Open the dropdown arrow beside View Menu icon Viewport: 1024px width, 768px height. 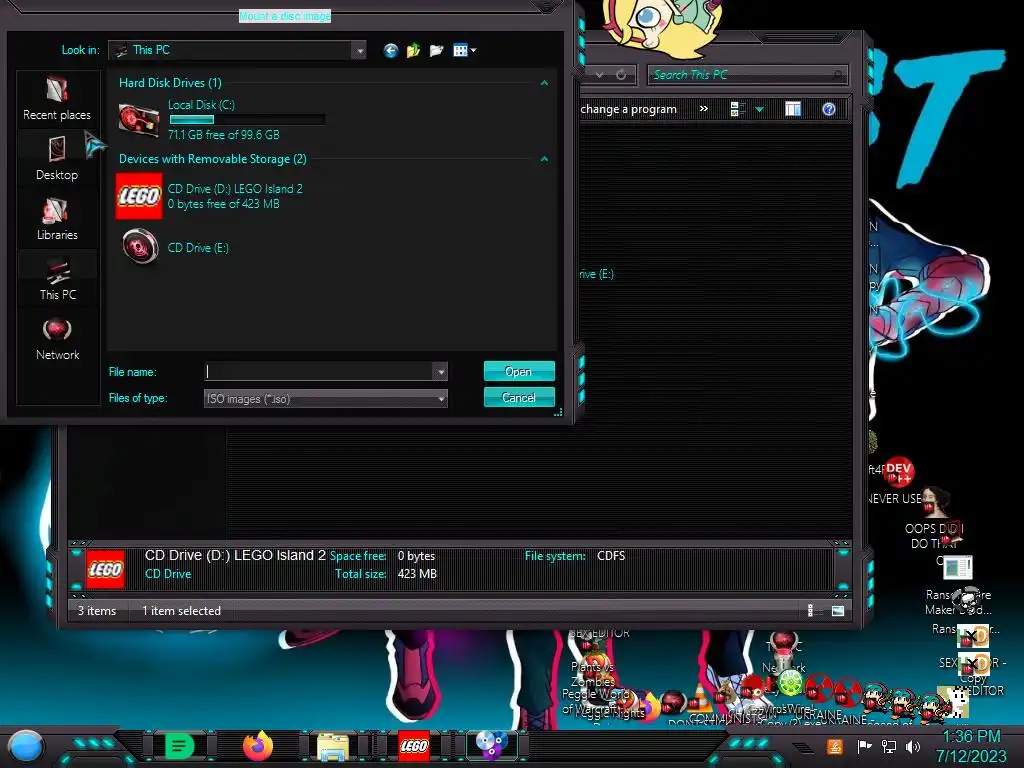(473, 50)
